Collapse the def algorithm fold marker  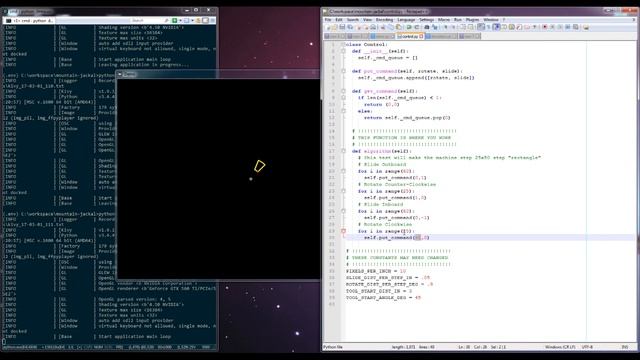pos(343,151)
